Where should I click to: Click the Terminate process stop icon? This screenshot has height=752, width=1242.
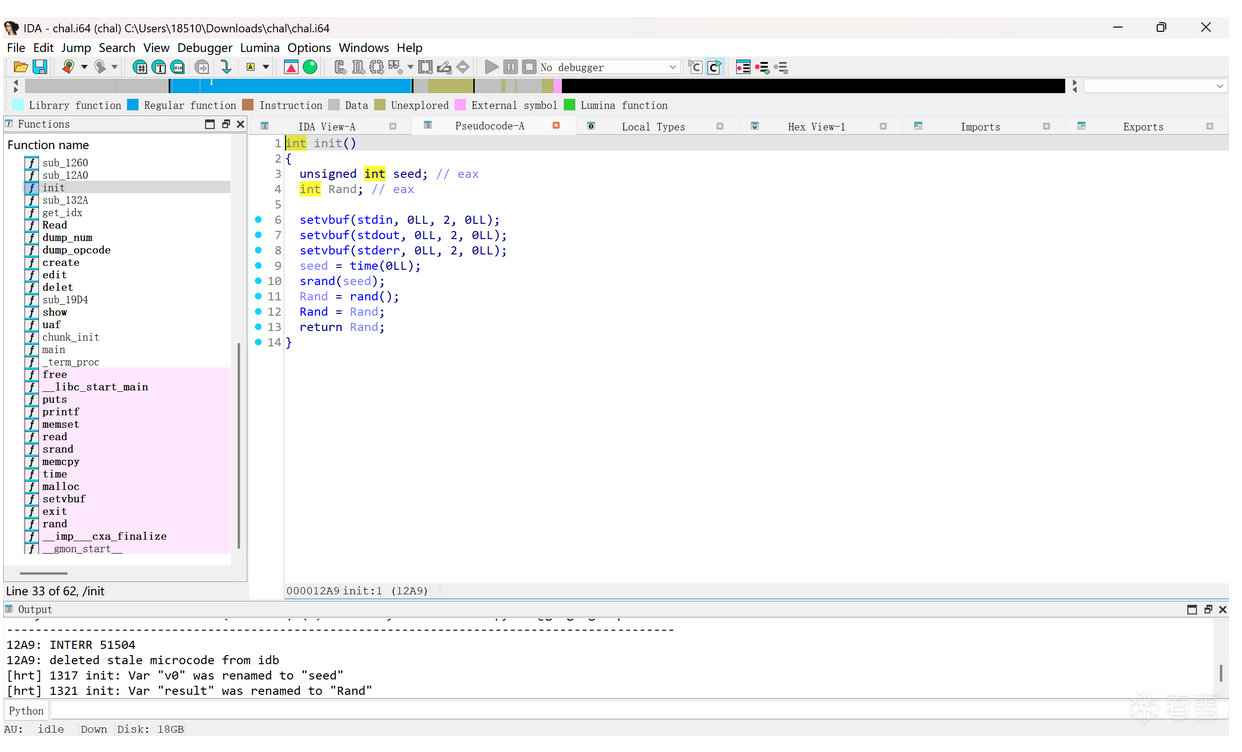click(529, 67)
